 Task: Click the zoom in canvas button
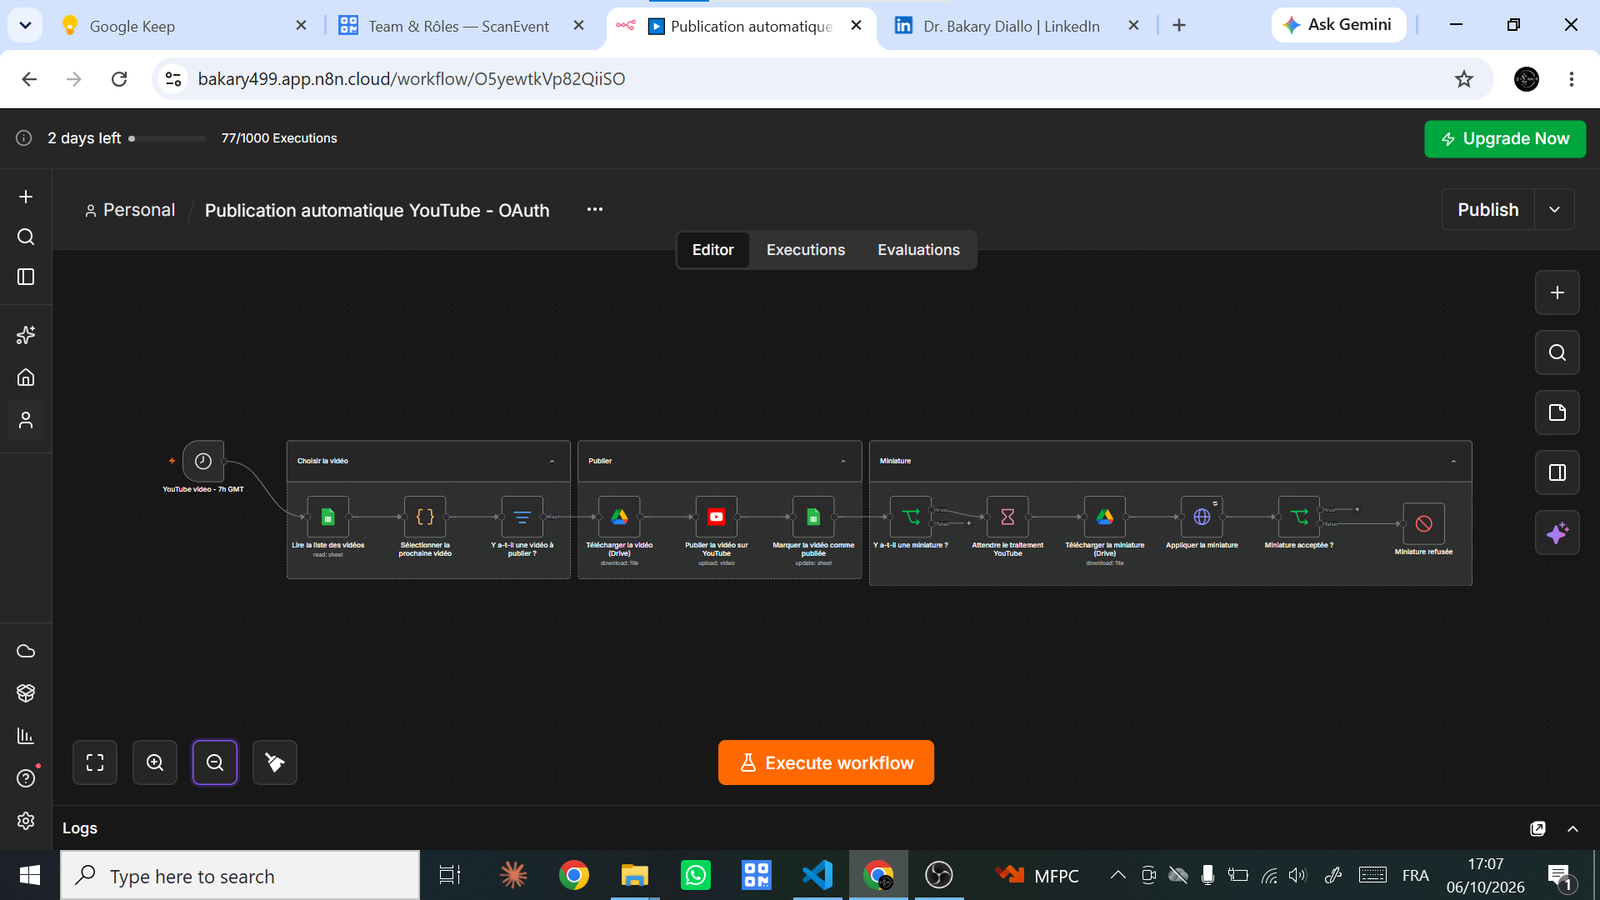155,763
